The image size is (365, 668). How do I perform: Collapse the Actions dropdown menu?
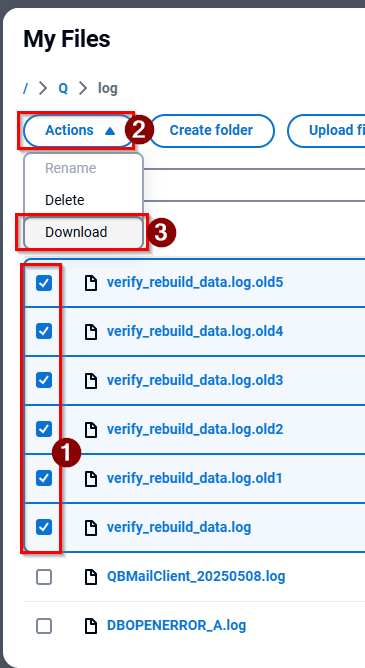(79, 130)
